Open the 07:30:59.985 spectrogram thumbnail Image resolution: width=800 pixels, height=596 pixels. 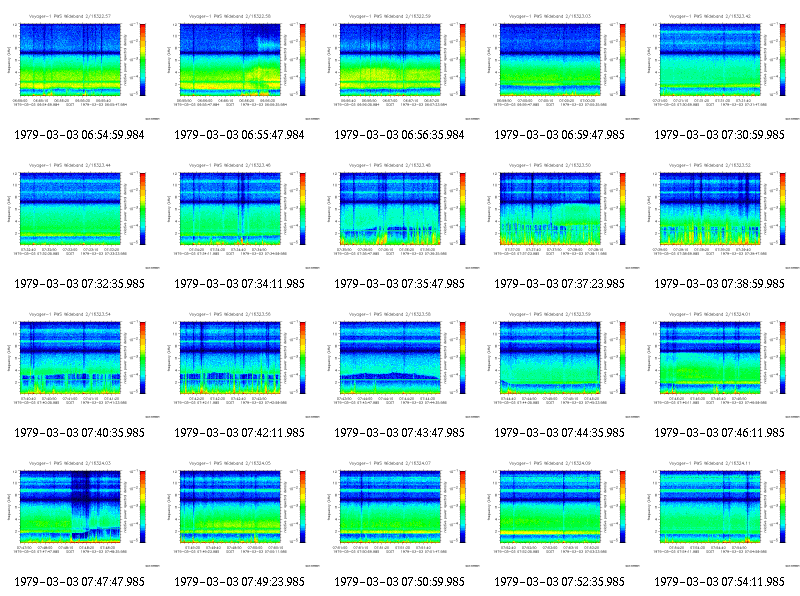719,66
